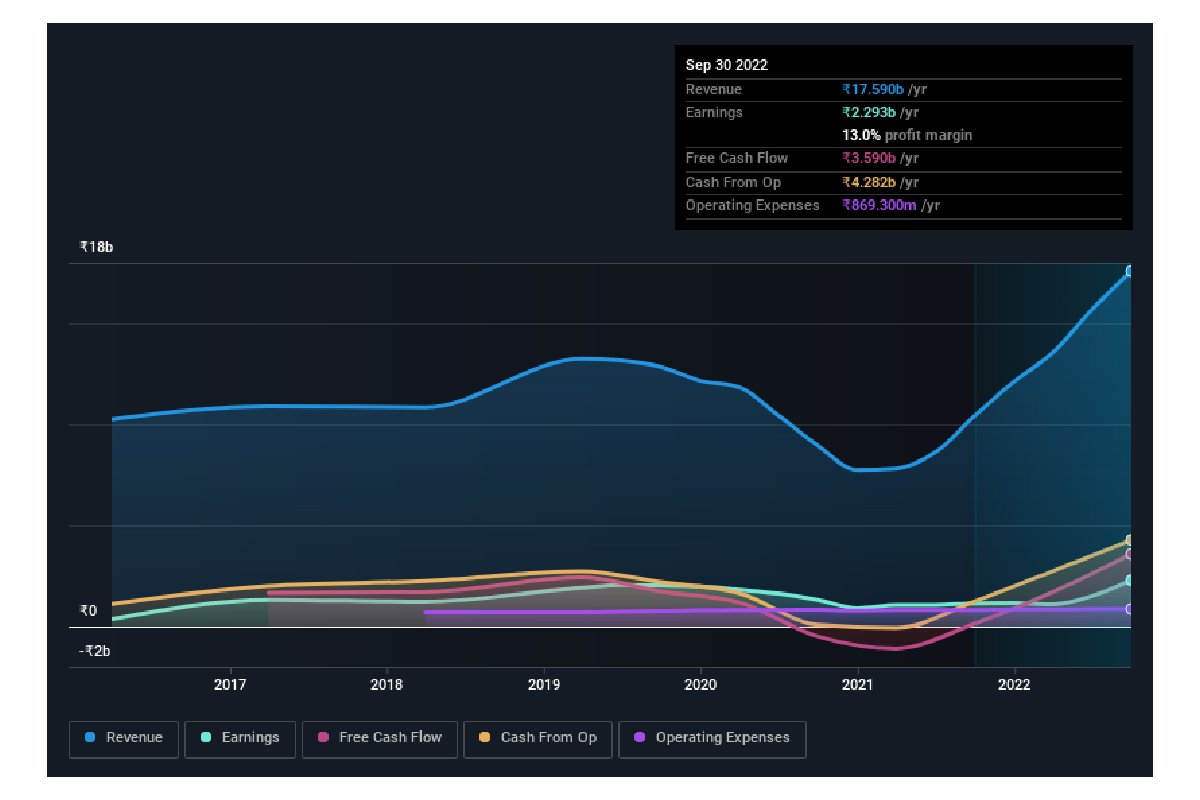The height and width of the screenshot is (800, 1200).
Task: Click the purple Operating Expenses dot
Action: point(640,738)
